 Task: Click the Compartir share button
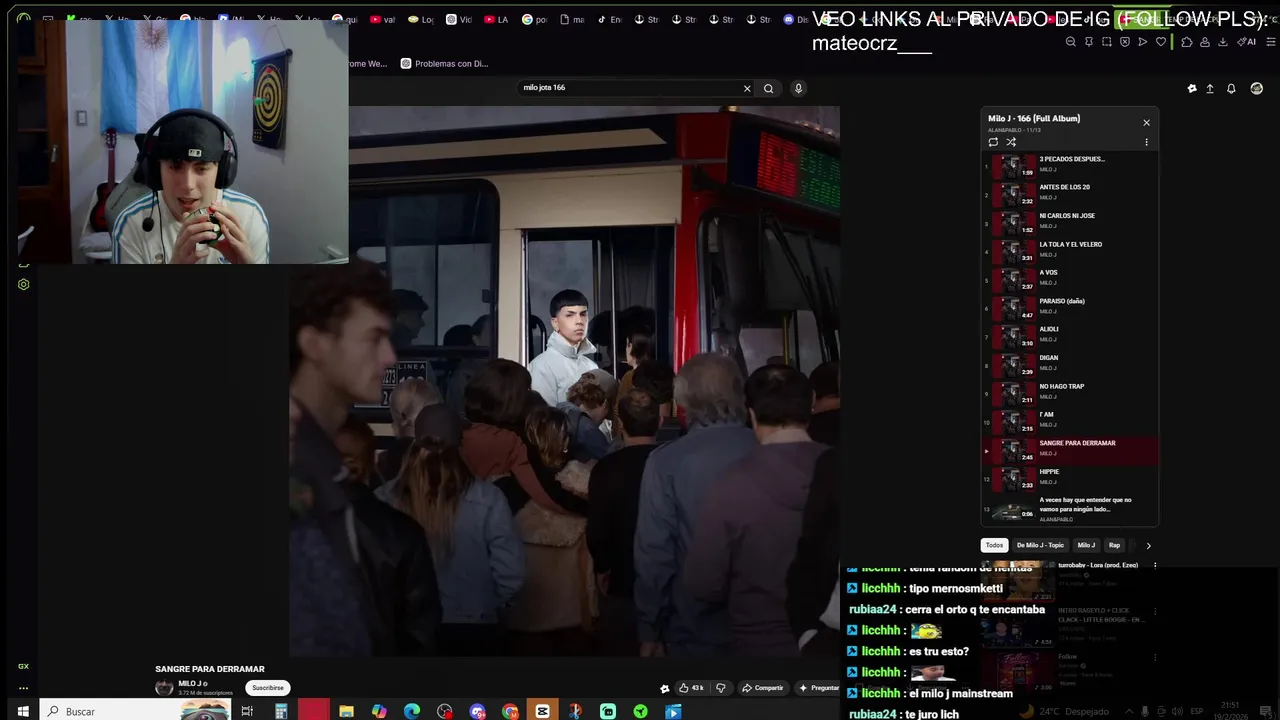click(x=763, y=688)
